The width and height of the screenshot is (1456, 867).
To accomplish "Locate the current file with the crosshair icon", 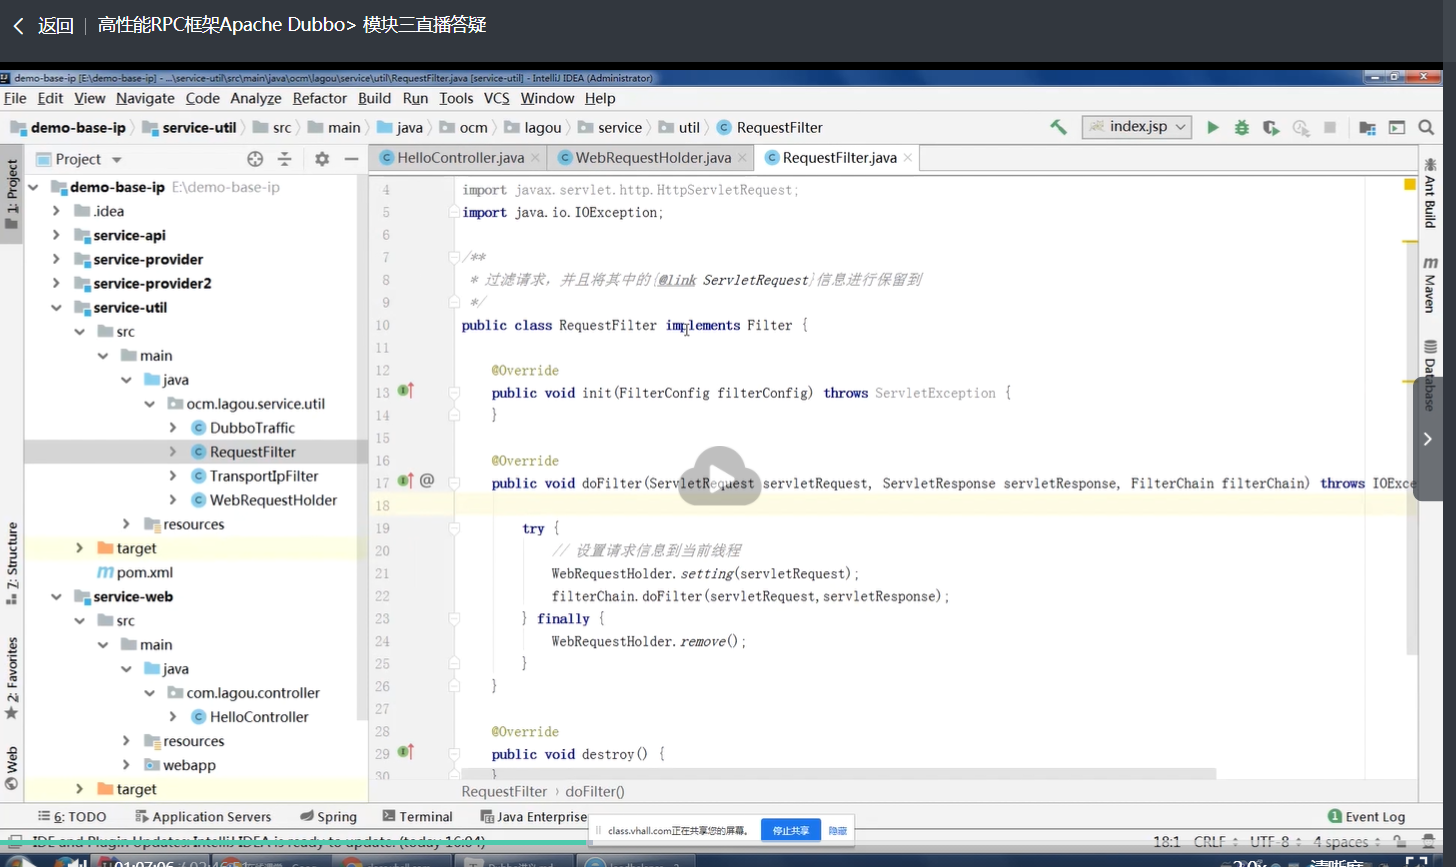I will 255,159.
